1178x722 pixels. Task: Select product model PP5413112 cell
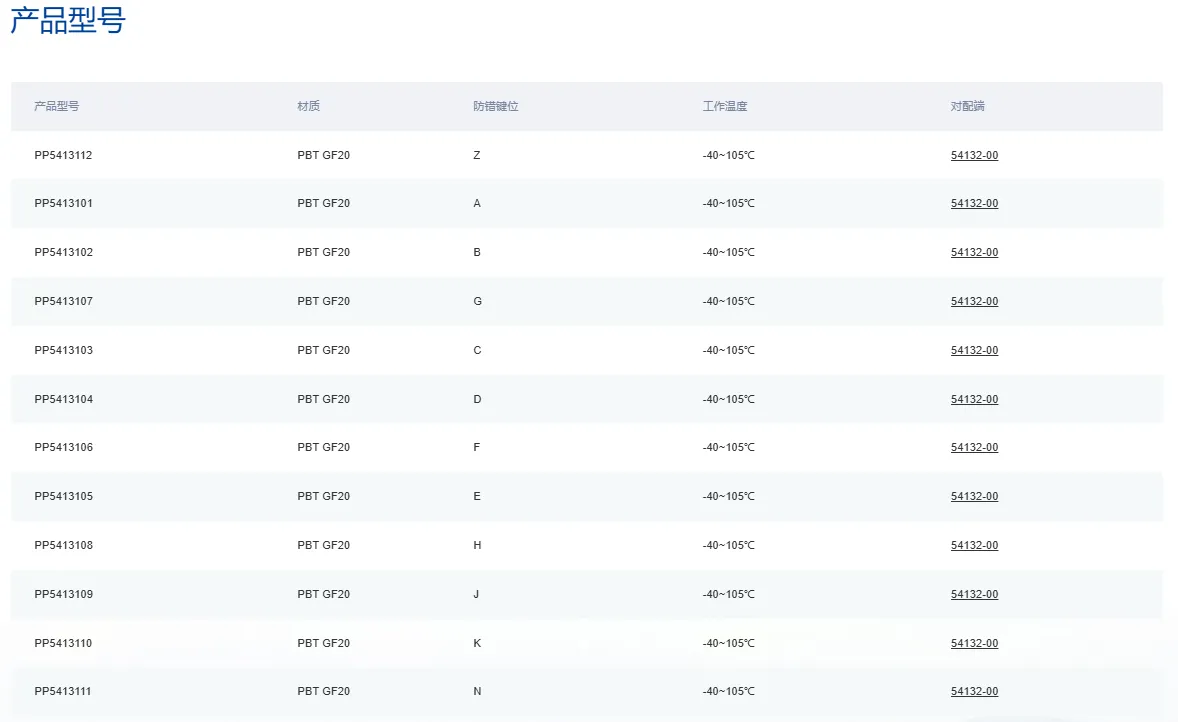click(x=63, y=156)
